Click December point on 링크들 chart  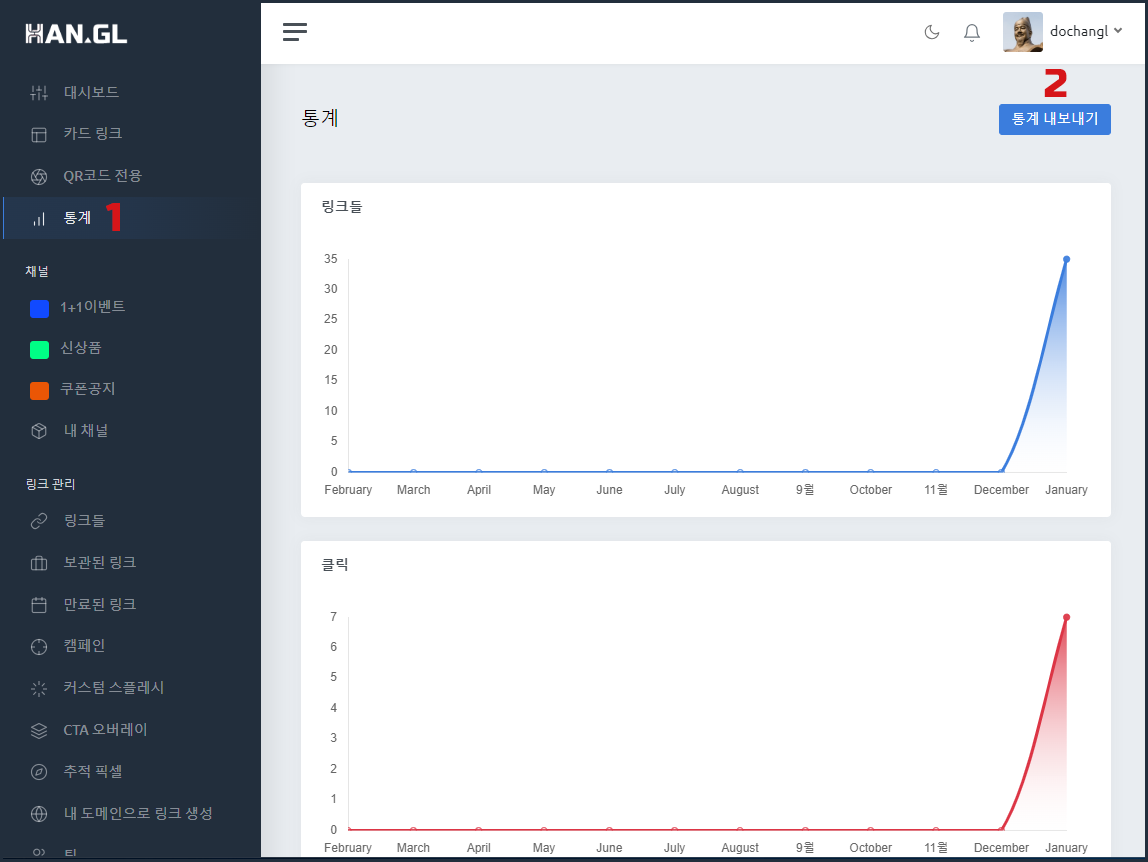click(x=1001, y=472)
